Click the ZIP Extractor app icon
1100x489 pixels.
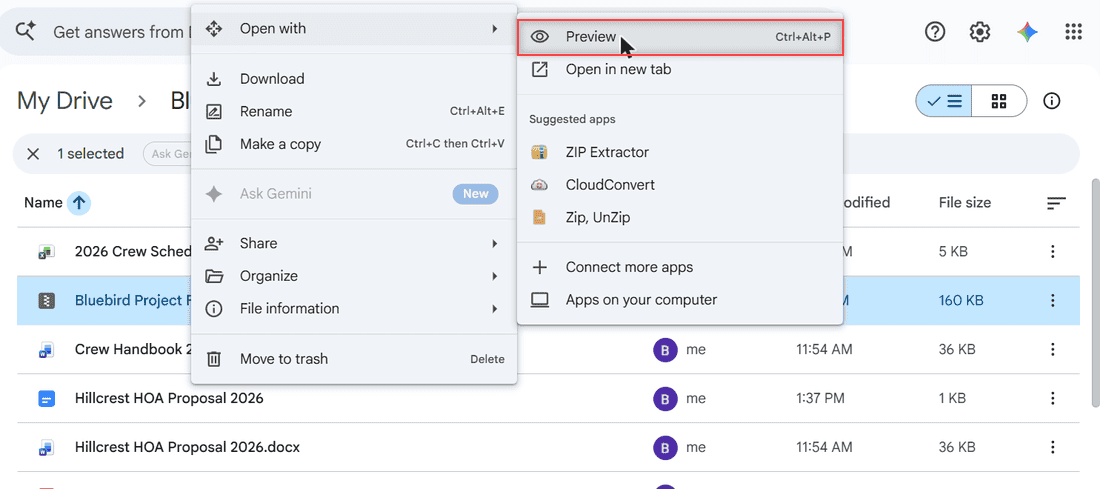click(x=539, y=152)
